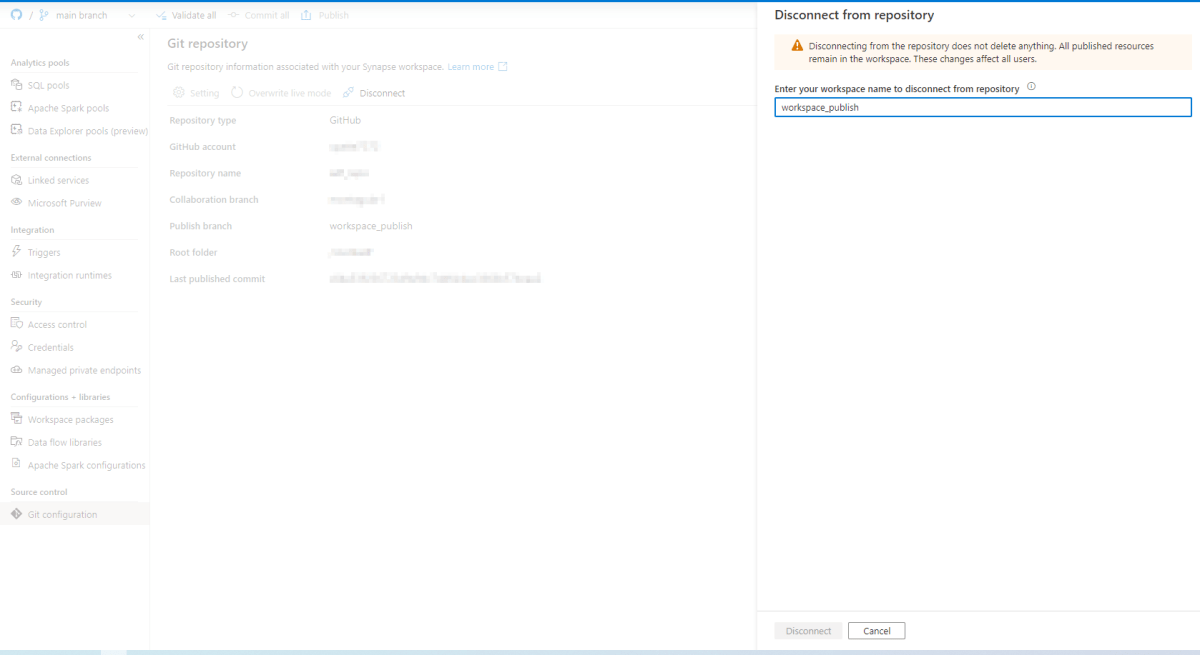The width and height of the screenshot is (1200, 655).
Task: Click Commit all in toolbar
Action: [258, 15]
